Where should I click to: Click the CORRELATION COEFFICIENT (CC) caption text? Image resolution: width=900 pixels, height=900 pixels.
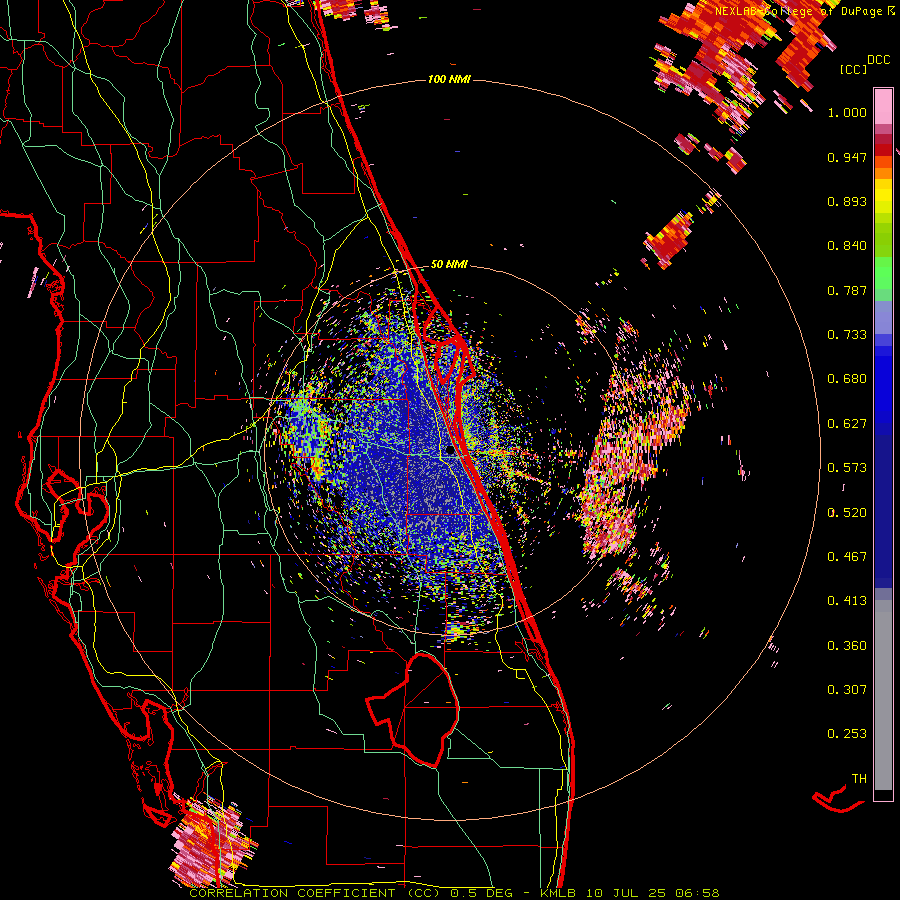pos(314,893)
